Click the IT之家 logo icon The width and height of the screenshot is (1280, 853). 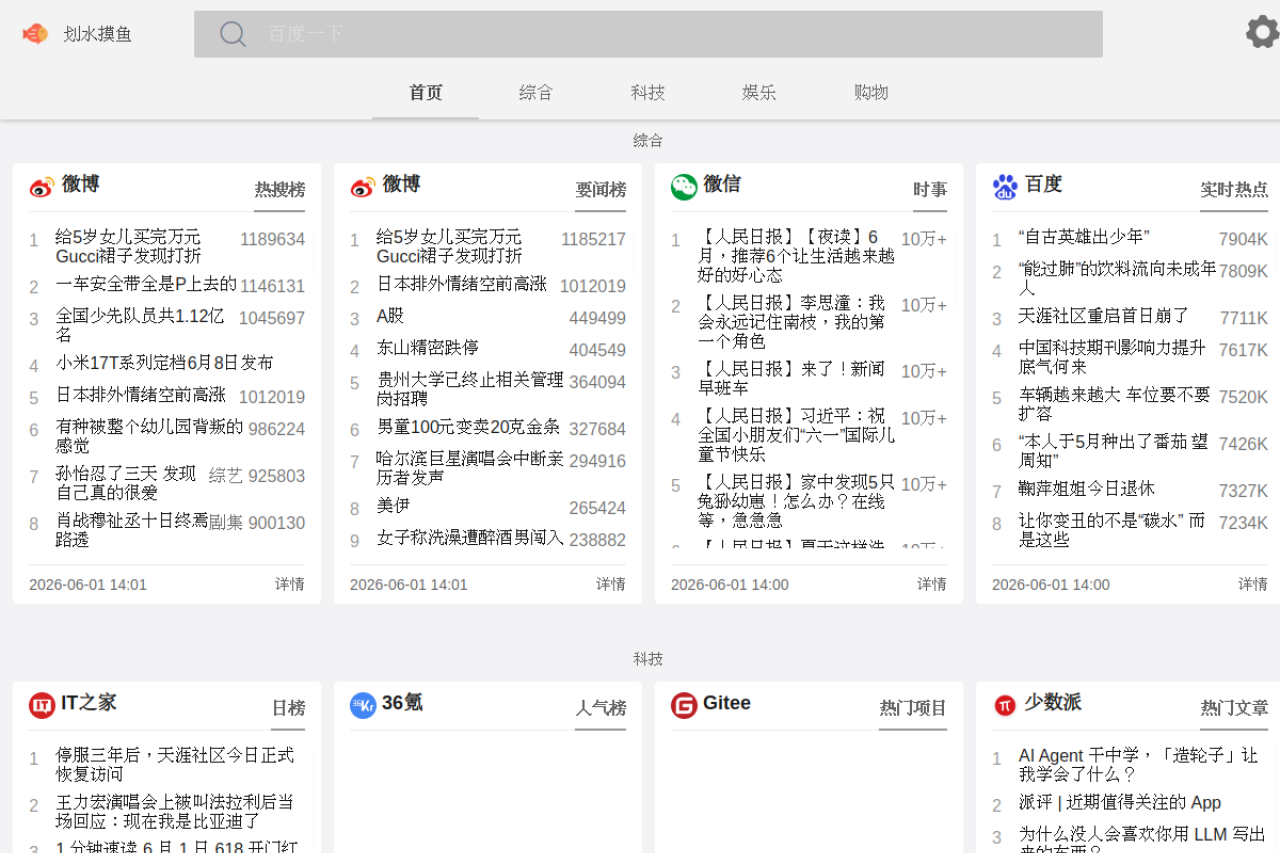pos(42,705)
